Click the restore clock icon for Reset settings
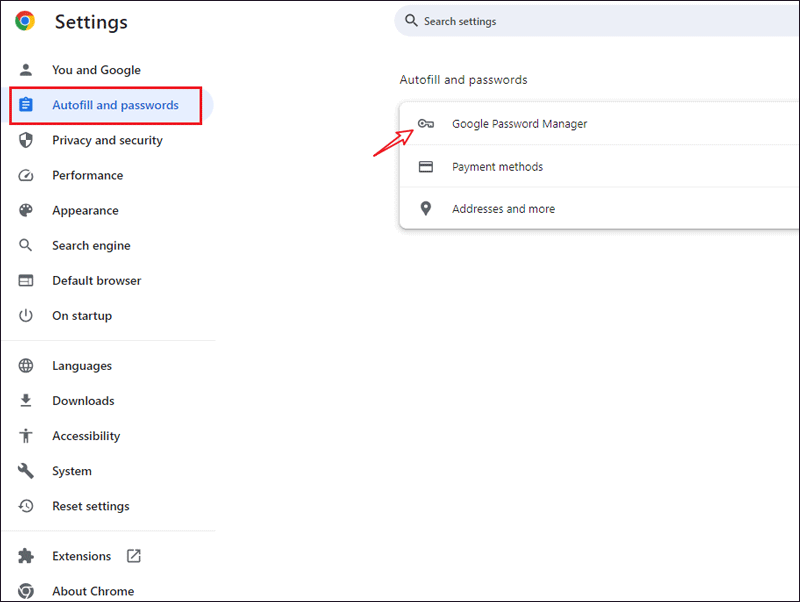 [x=26, y=506]
